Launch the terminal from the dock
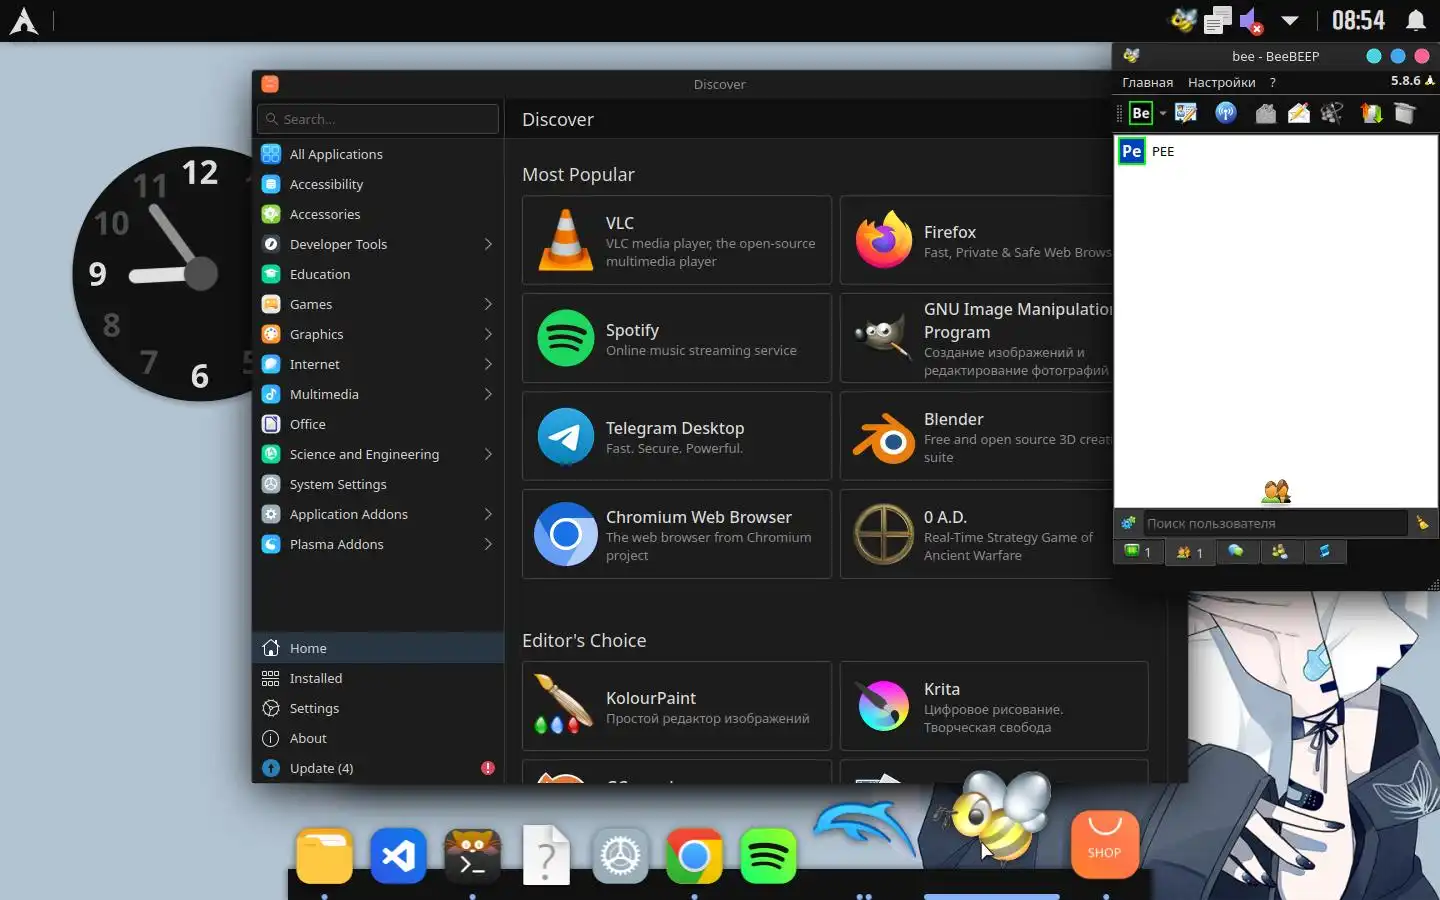The width and height of the screenshot is (1440, 900). [x=472, y=856]
